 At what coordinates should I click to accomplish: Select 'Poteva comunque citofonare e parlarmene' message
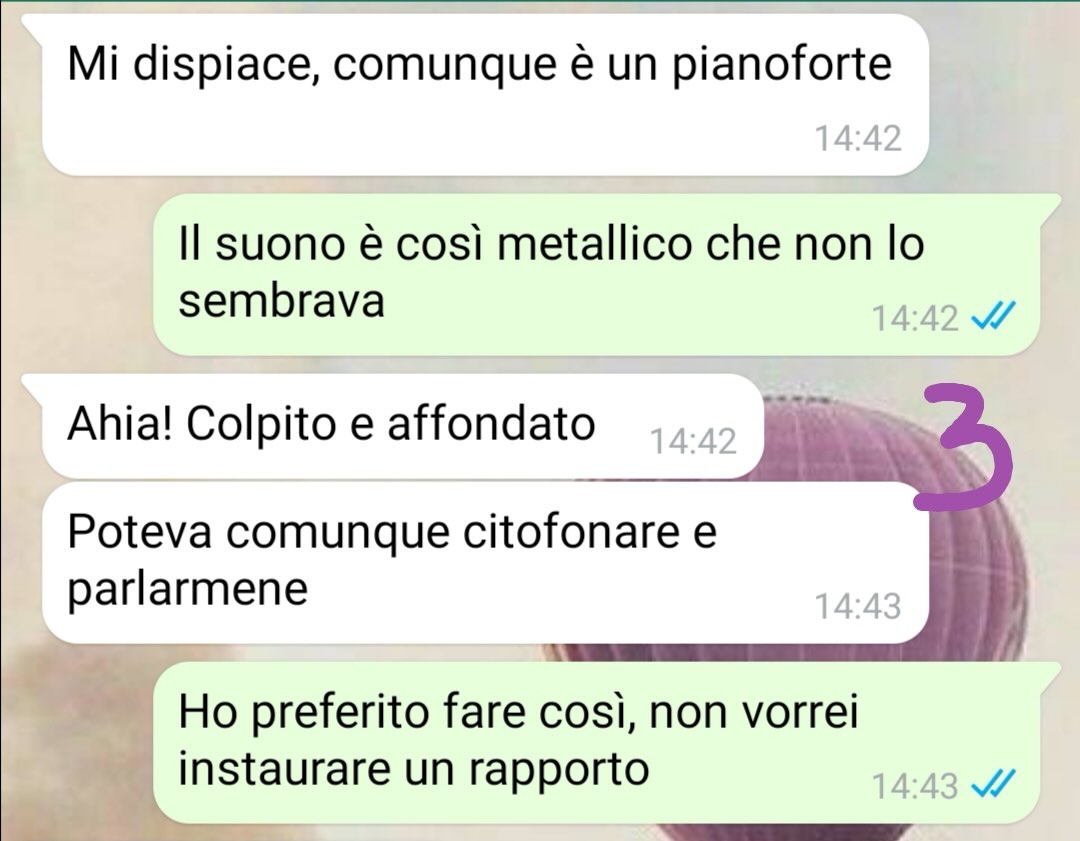tap(485, 563)
